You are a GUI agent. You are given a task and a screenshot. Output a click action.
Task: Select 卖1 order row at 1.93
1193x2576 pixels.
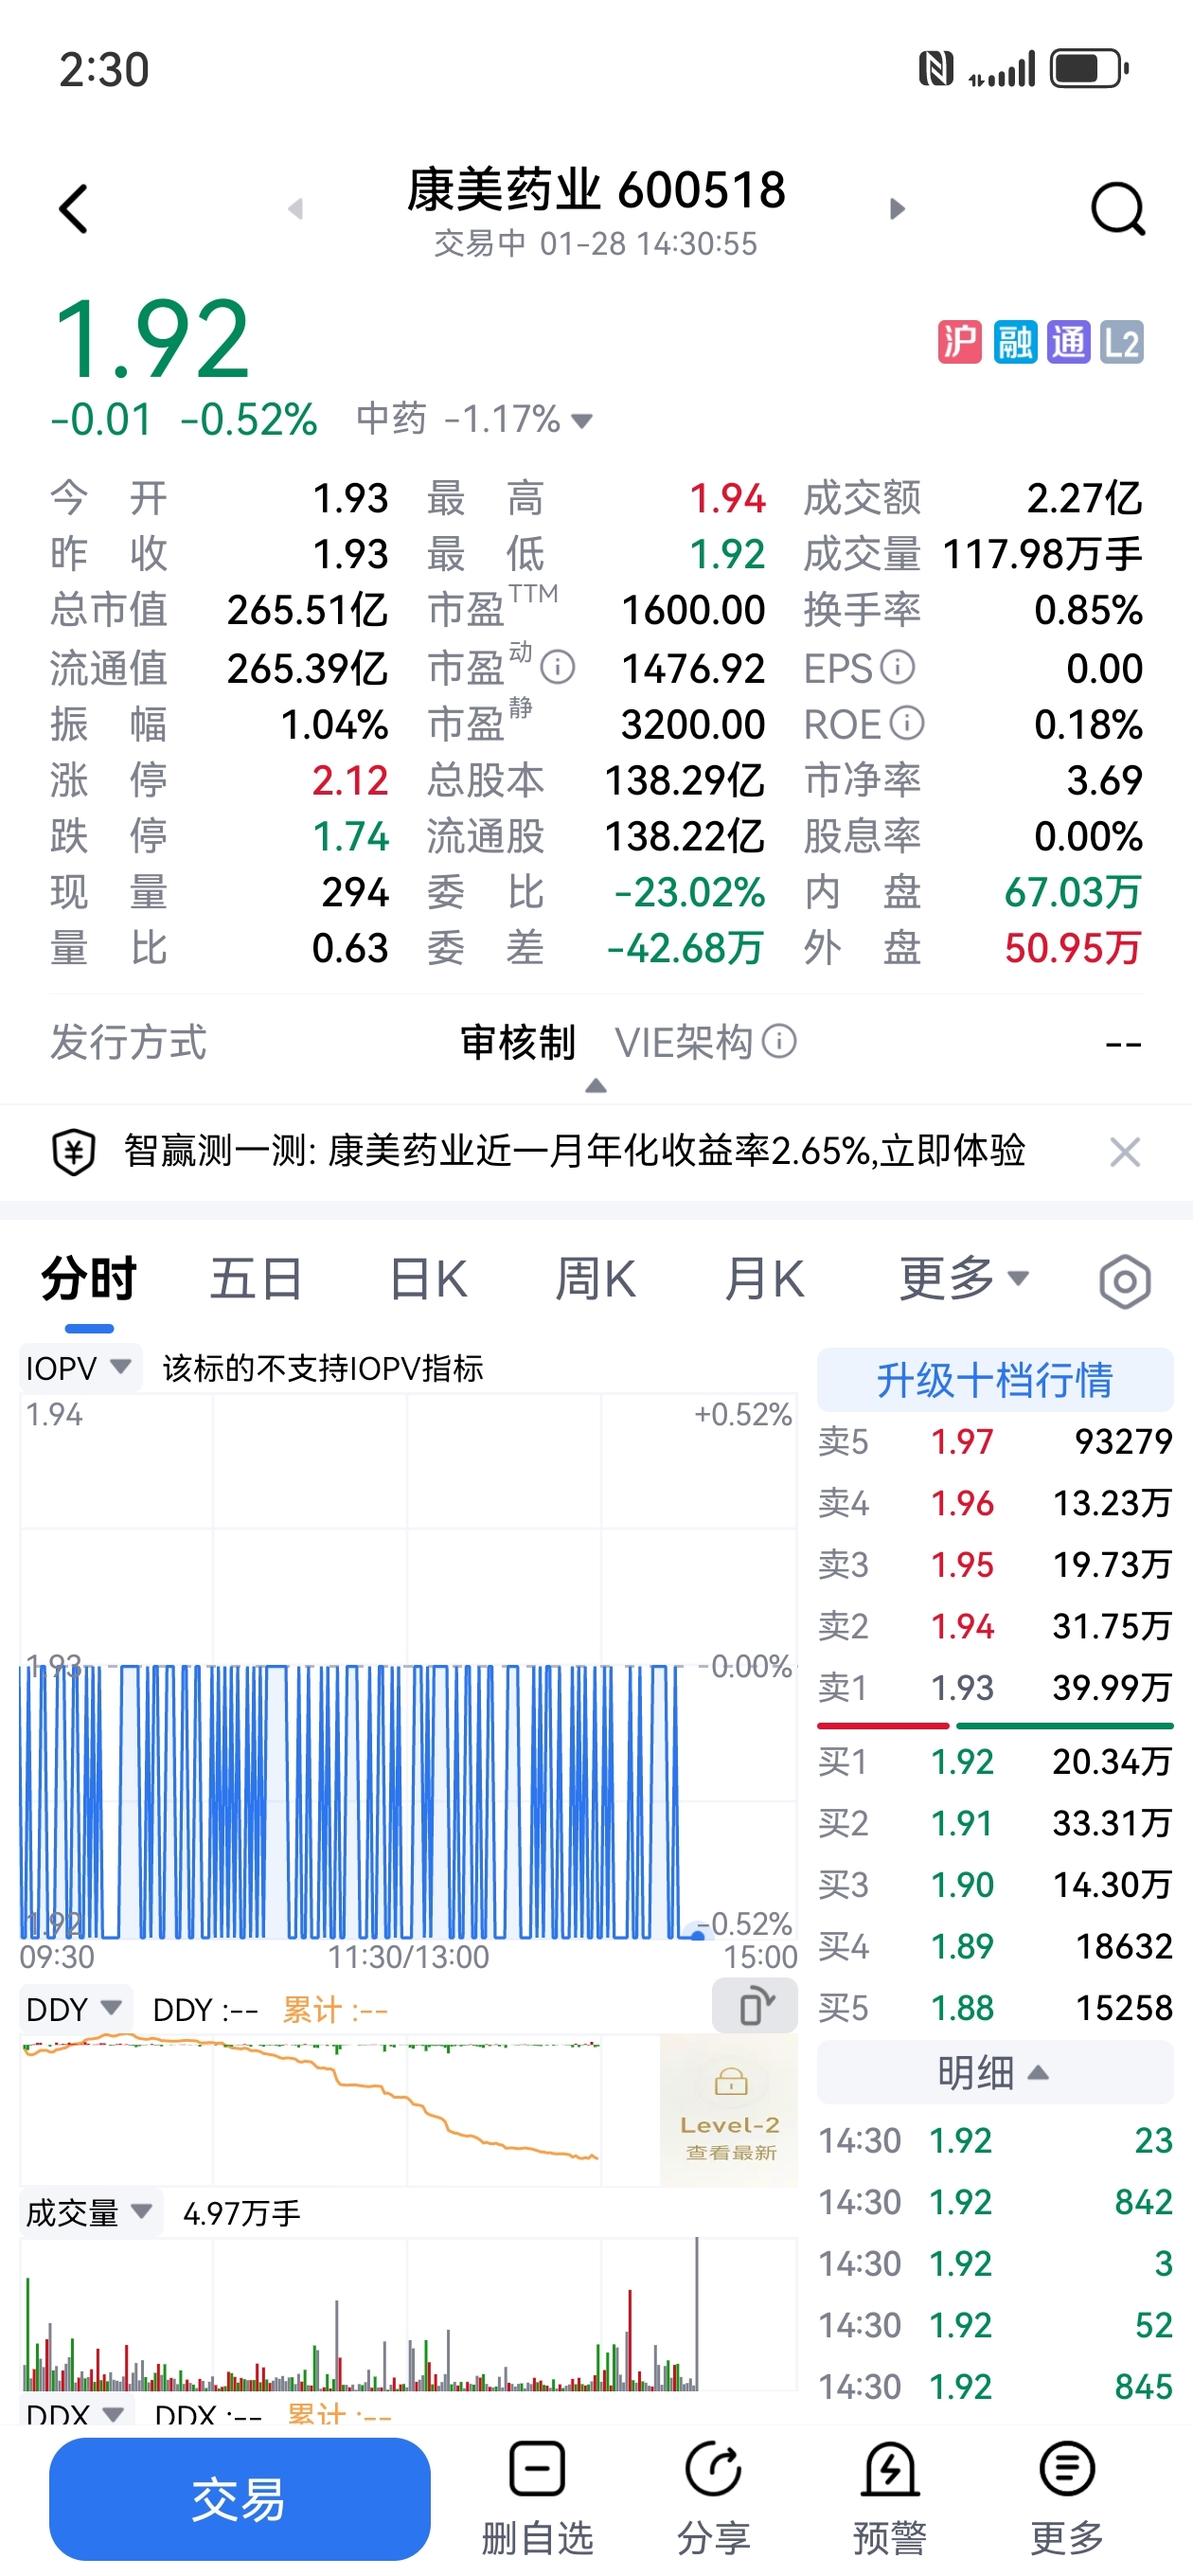pos(995,1687)
